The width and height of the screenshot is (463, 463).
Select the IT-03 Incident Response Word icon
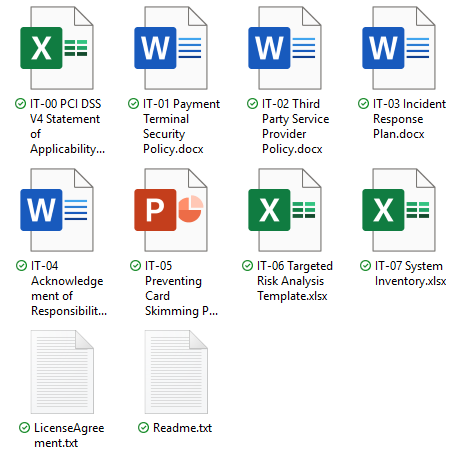point(399,48)
